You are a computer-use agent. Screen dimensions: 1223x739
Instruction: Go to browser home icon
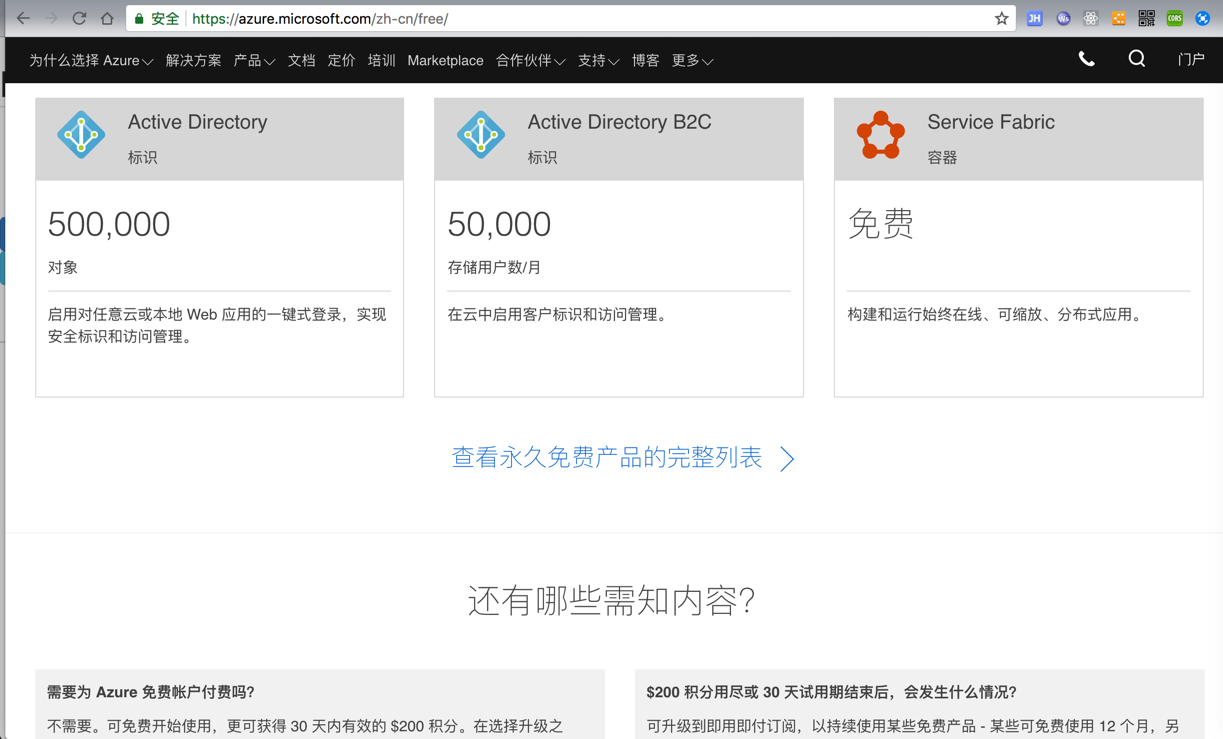pos(107,18)
